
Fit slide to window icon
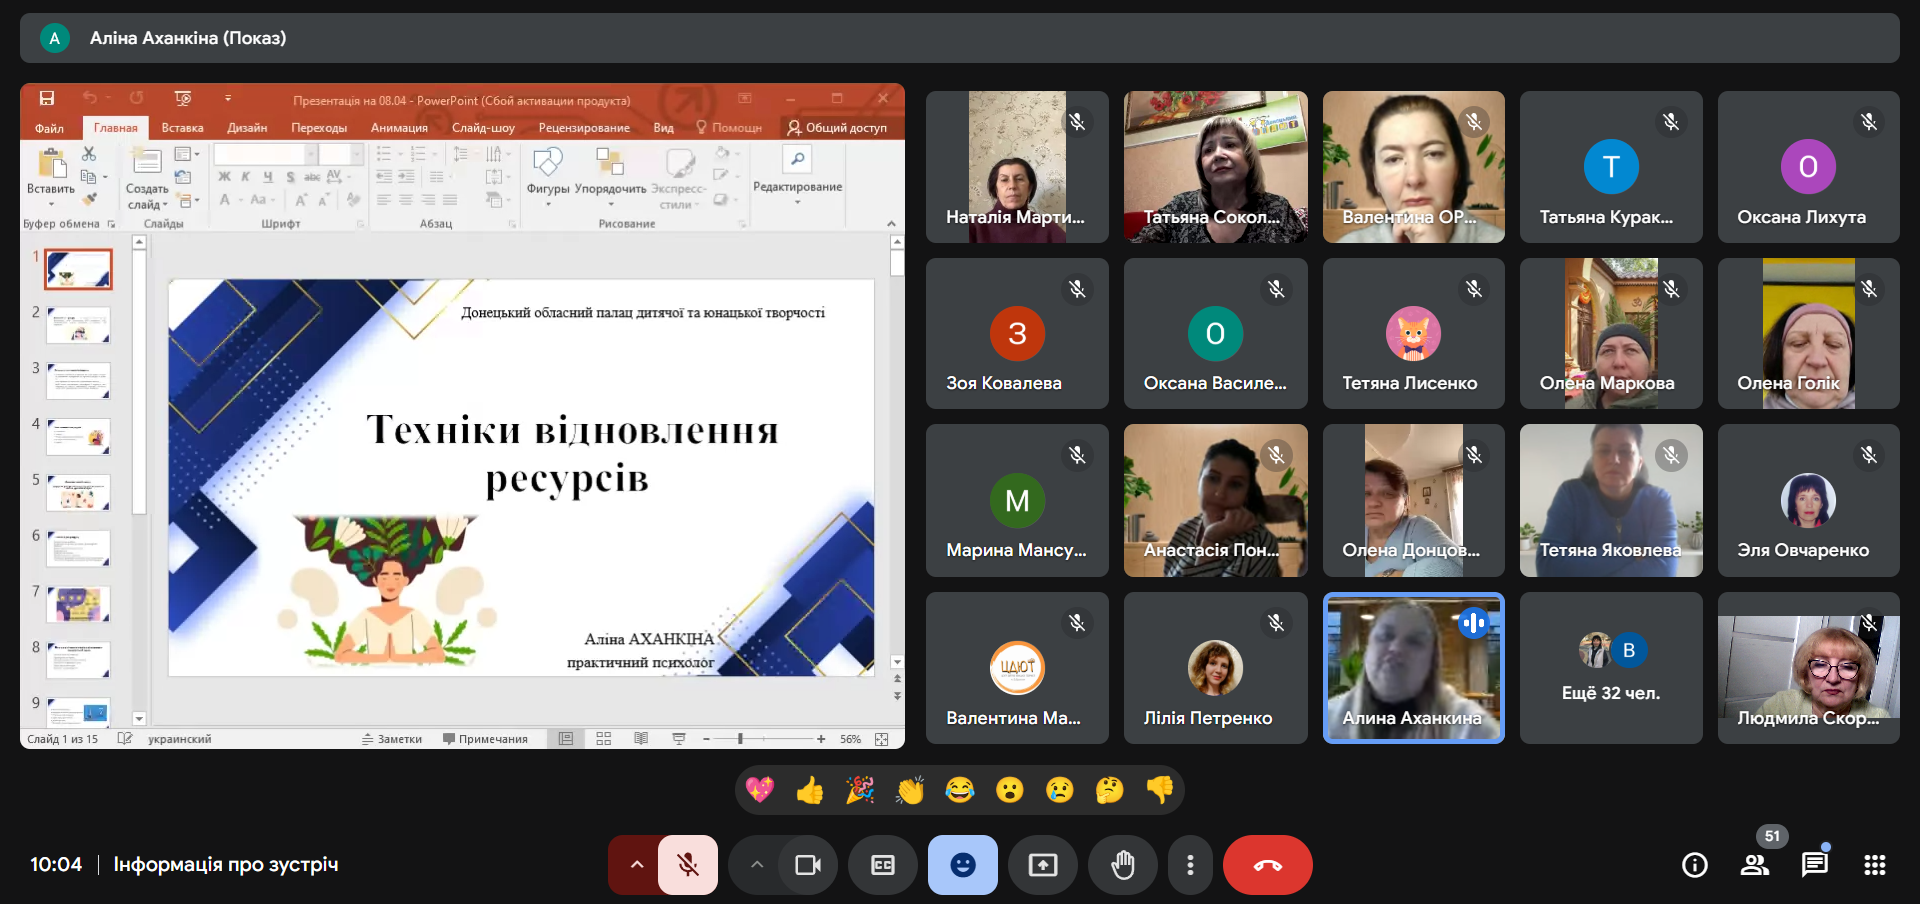tap(882, 739)
